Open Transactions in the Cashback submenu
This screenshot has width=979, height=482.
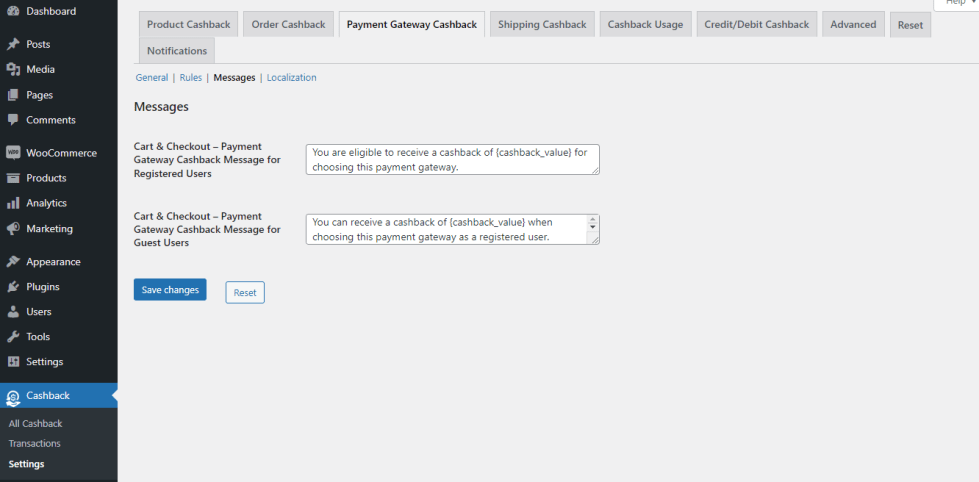tap(34, 443)
